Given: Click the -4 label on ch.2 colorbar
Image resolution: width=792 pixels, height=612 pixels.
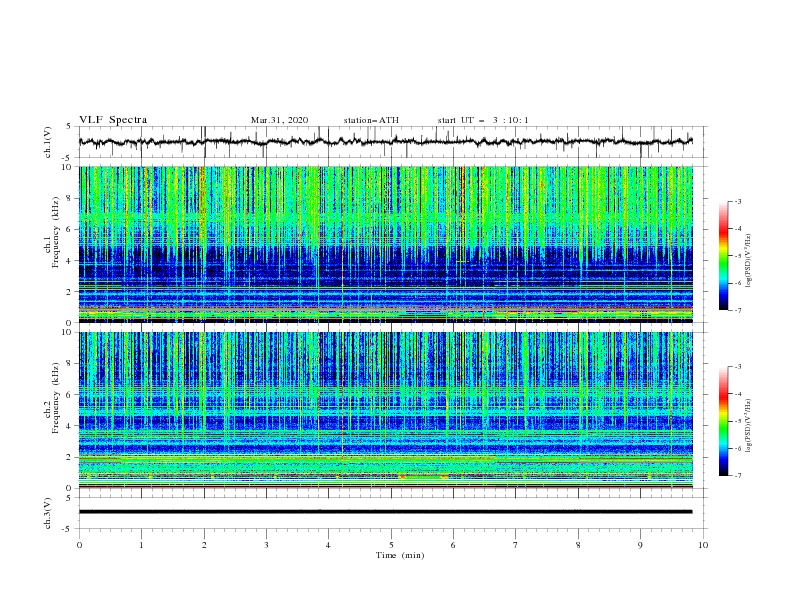Looking at the screenshot, I should pos(738,394).
